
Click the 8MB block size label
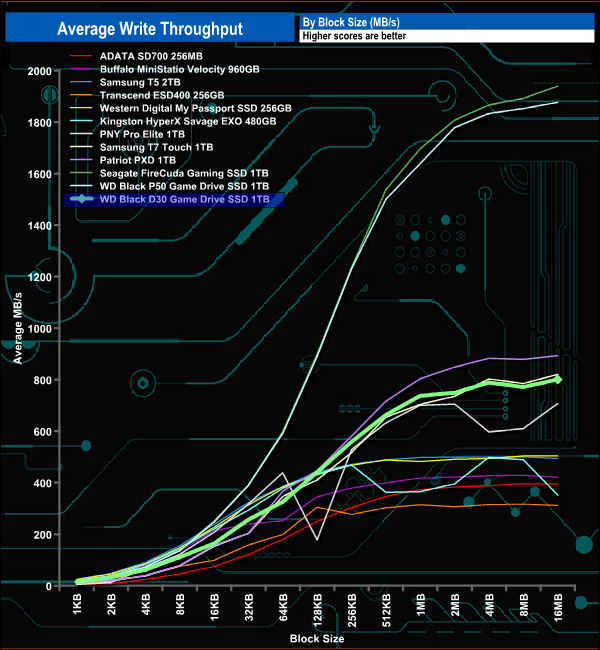pos(524,605)
